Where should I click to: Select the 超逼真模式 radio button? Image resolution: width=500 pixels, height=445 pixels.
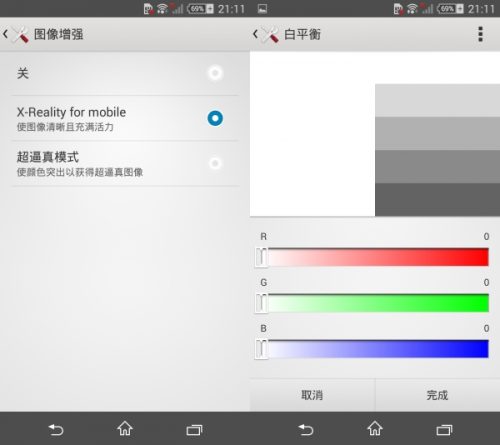pos(215,163)
